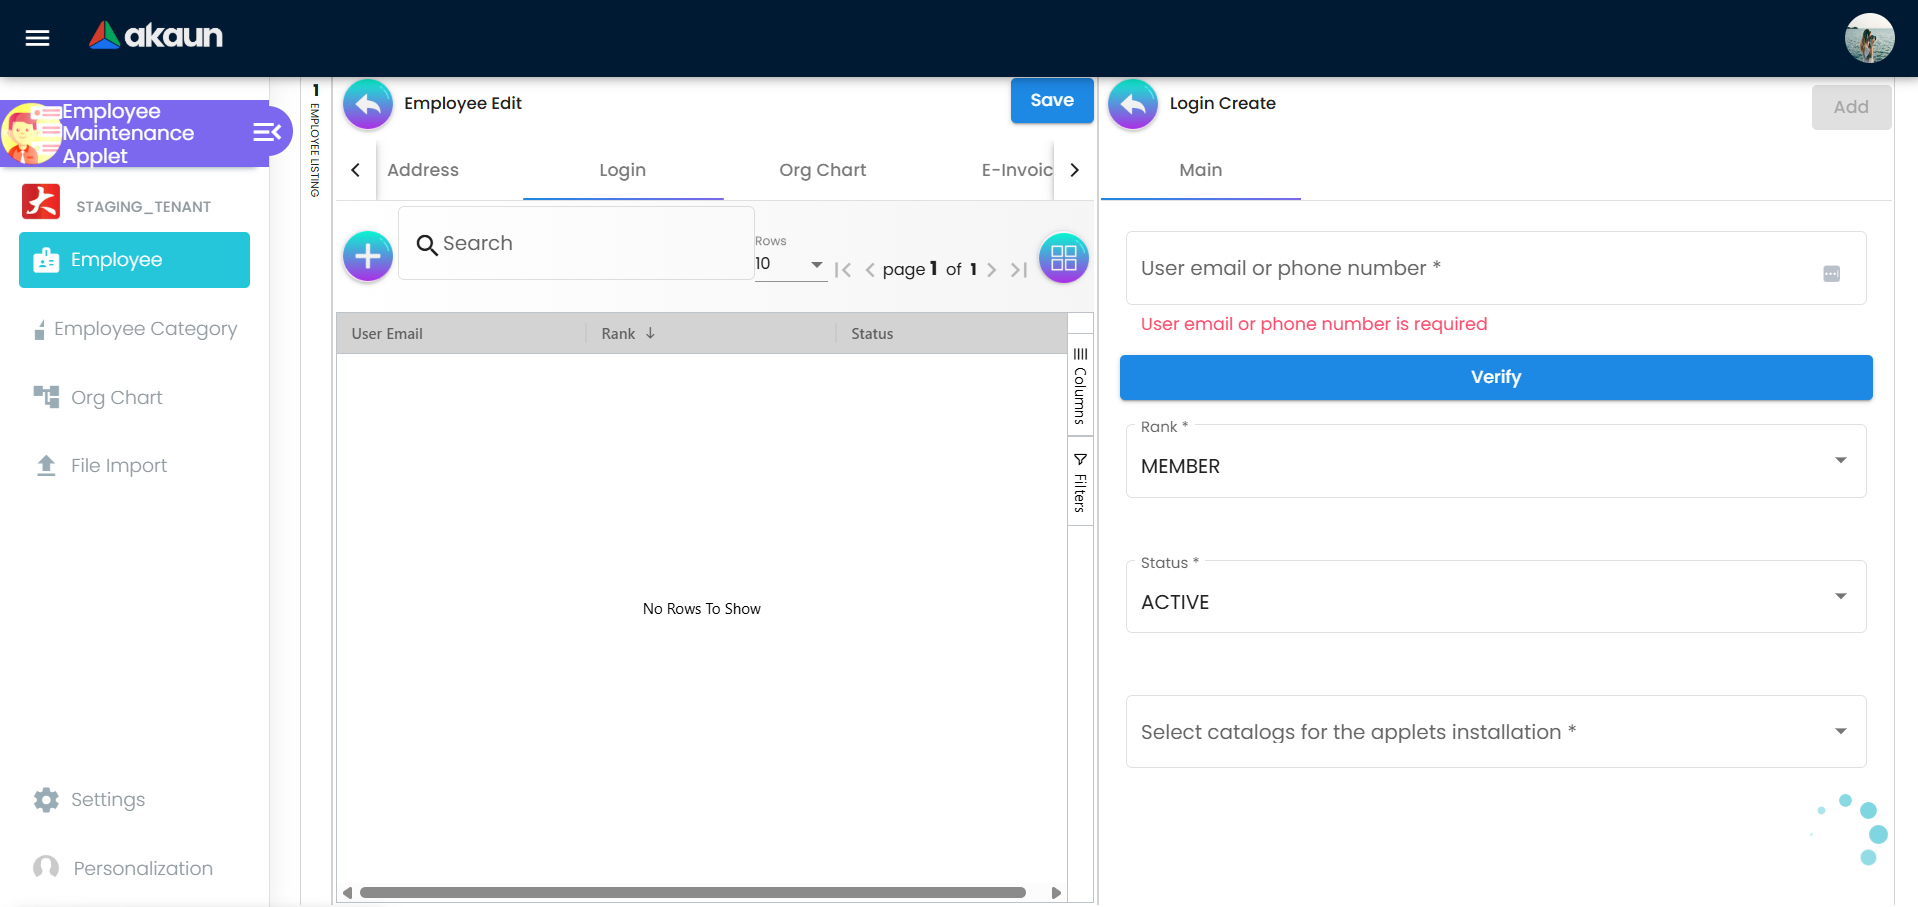Expand the Rank dropdown showing MEMBER
This screenshot has width=1918, height=907.
pyautogui.click(x=1495, y=462)
